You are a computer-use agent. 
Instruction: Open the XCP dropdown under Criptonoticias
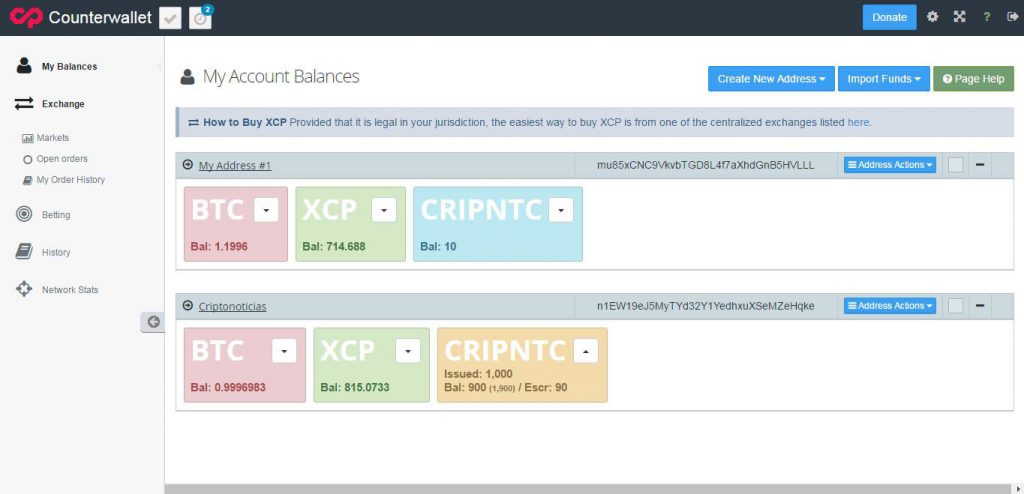[408, 351]
